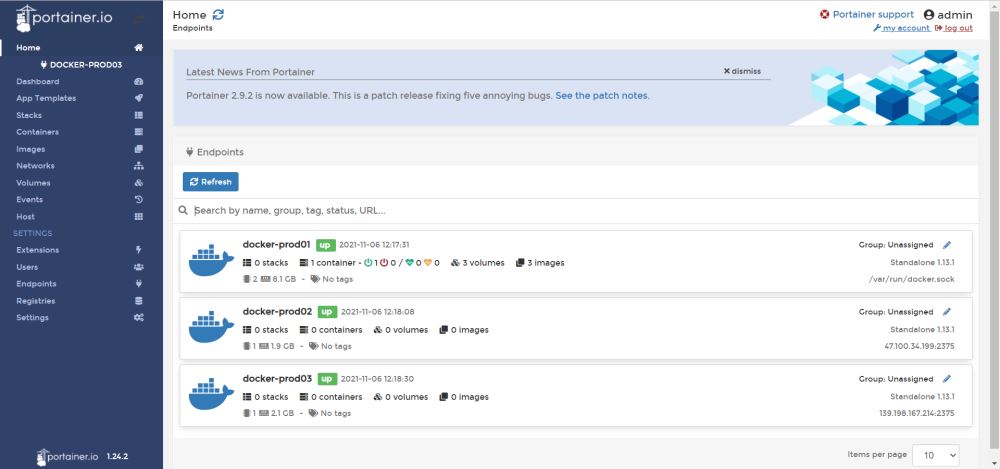Click the edit pencil icon for docker-prod01
This screenshot has height=469, width=1000.
946,245
